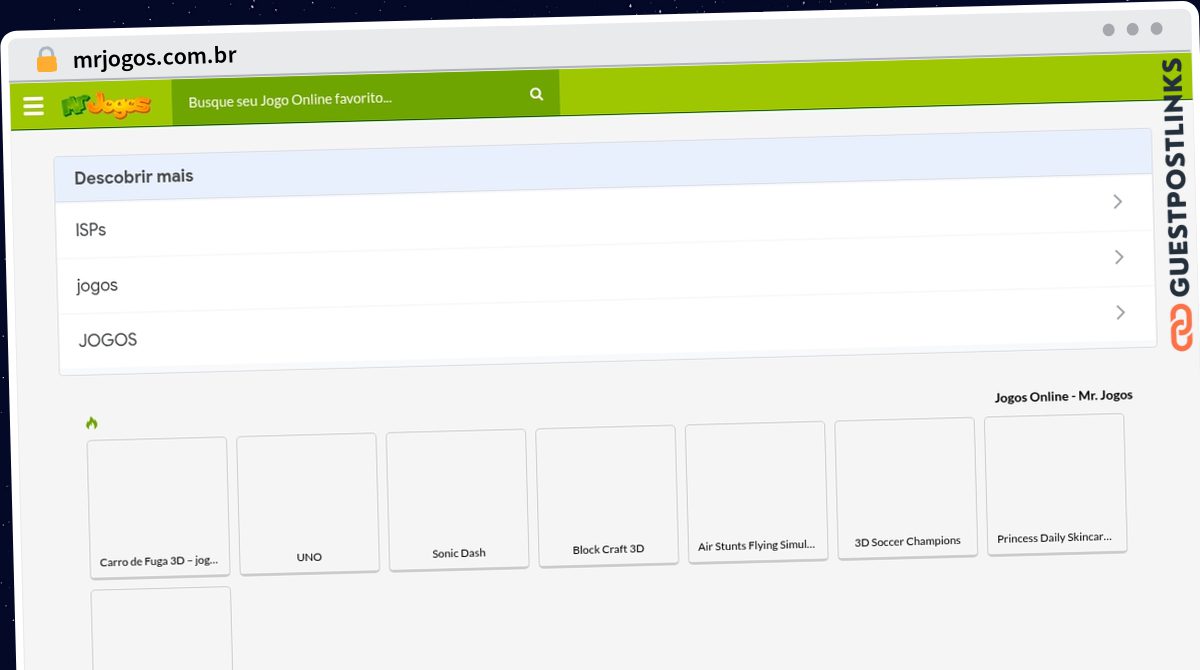Screen dimensions: 1200x670
Task: Open the hamburger menu icon
Action: 33,106
